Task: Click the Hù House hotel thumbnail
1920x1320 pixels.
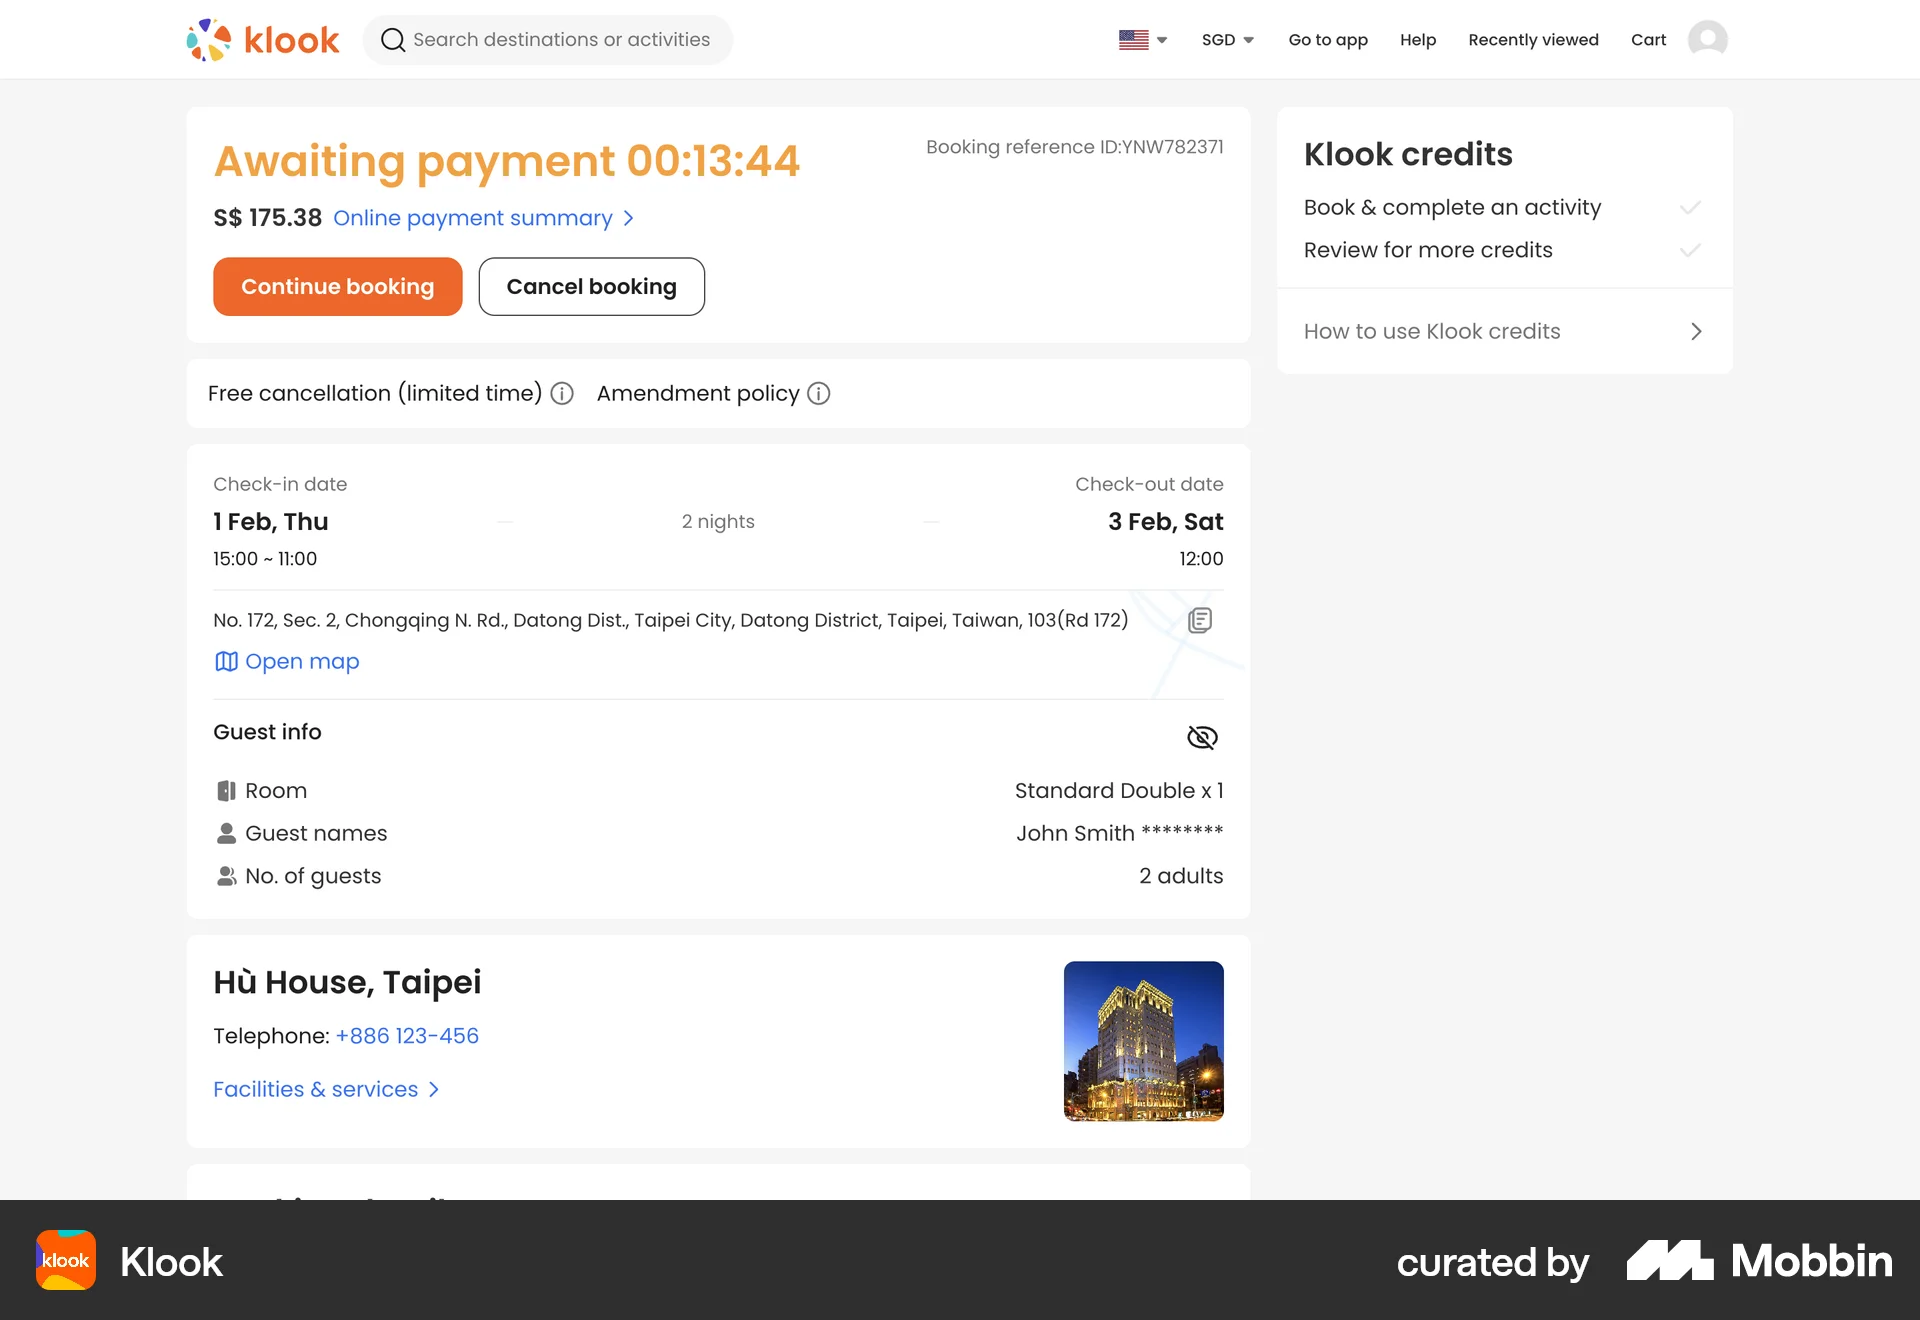Action: [1144, 1041]
